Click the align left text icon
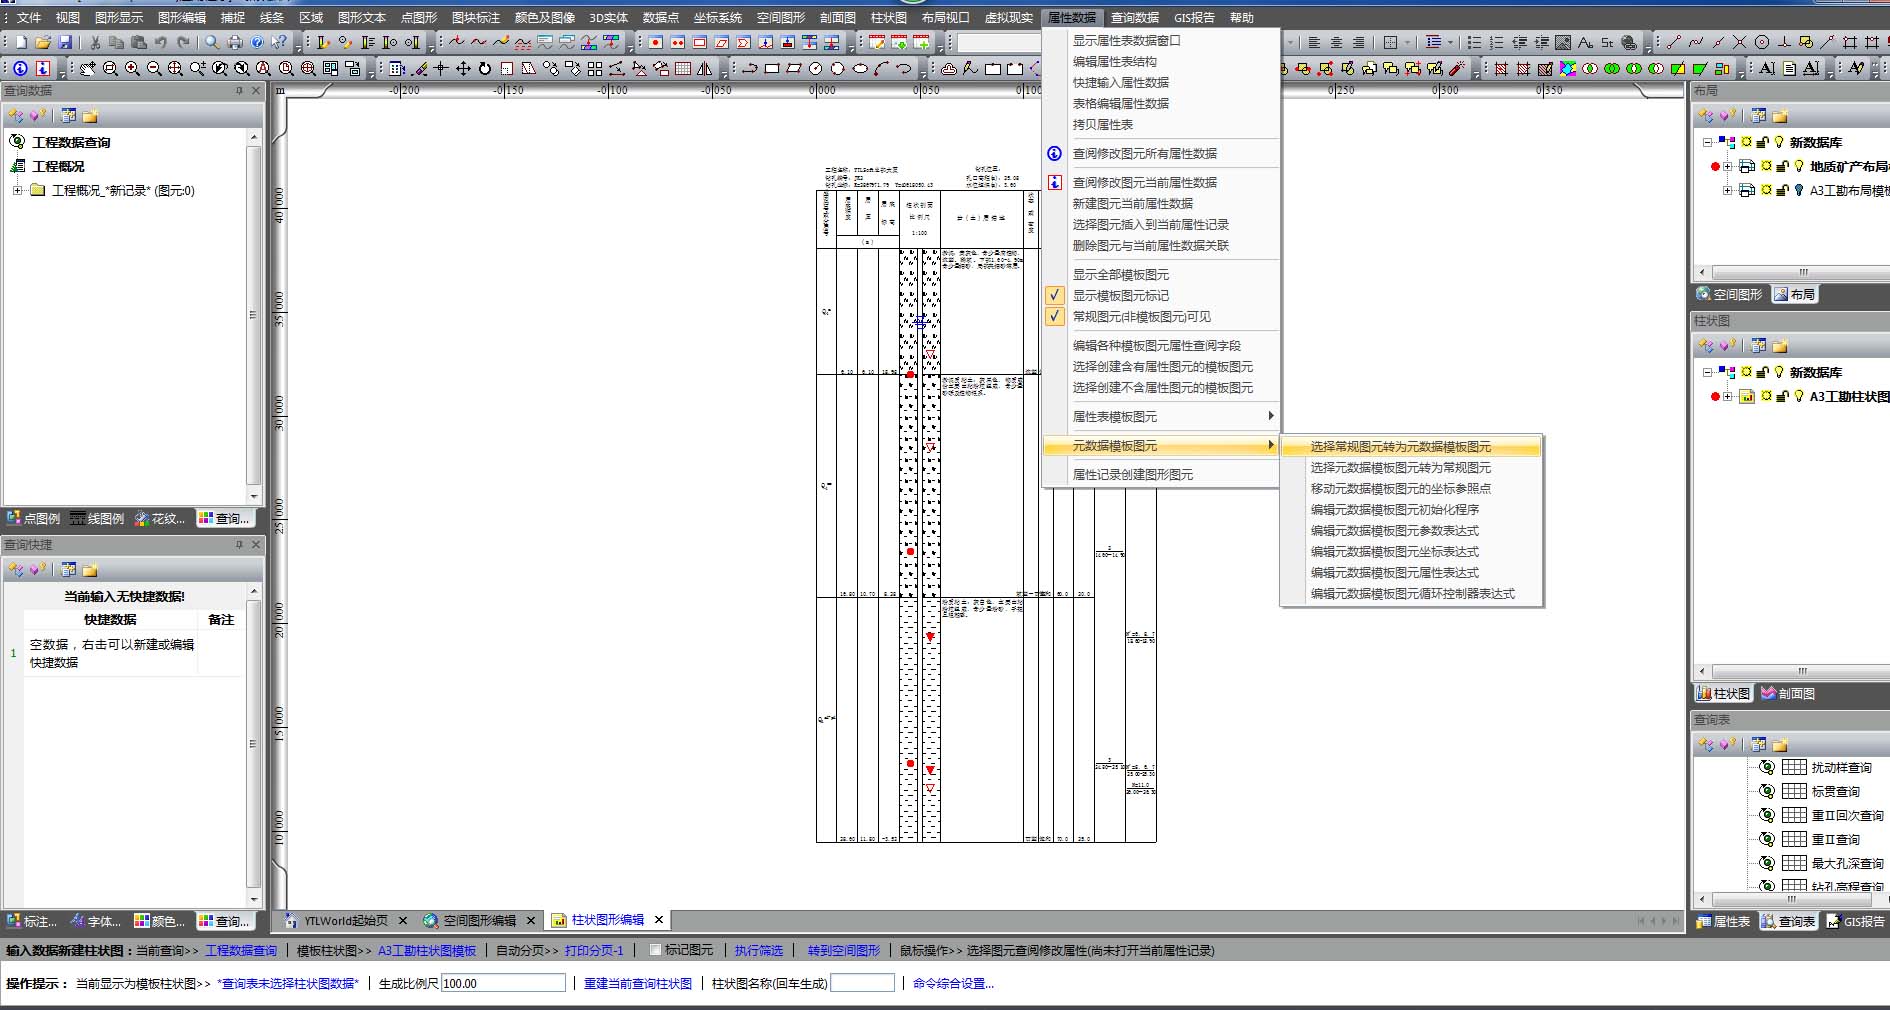Image resolution: width=1890 pixels, height=1010 pixels. [x=1314, y=42]
